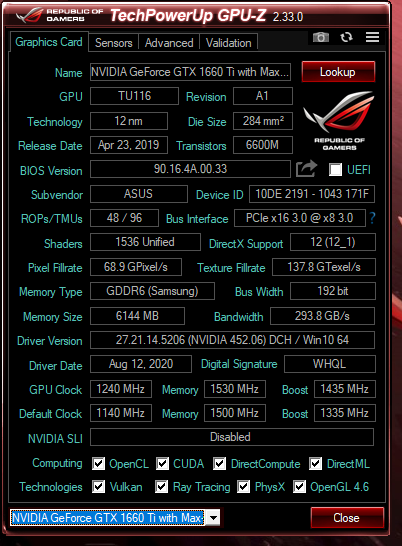402x546 pixels.
Task: Open the Advanced tab
Action: click(x=169, y=43)
